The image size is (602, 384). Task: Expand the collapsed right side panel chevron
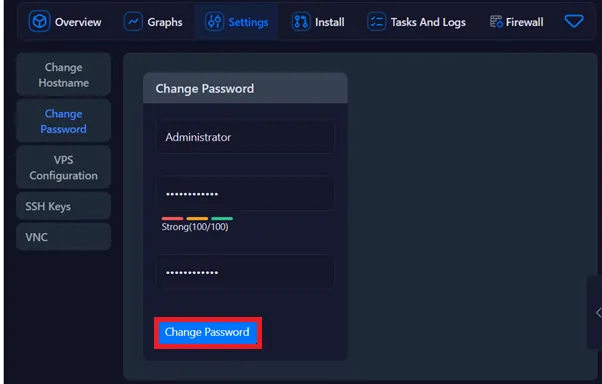point(598,313)
